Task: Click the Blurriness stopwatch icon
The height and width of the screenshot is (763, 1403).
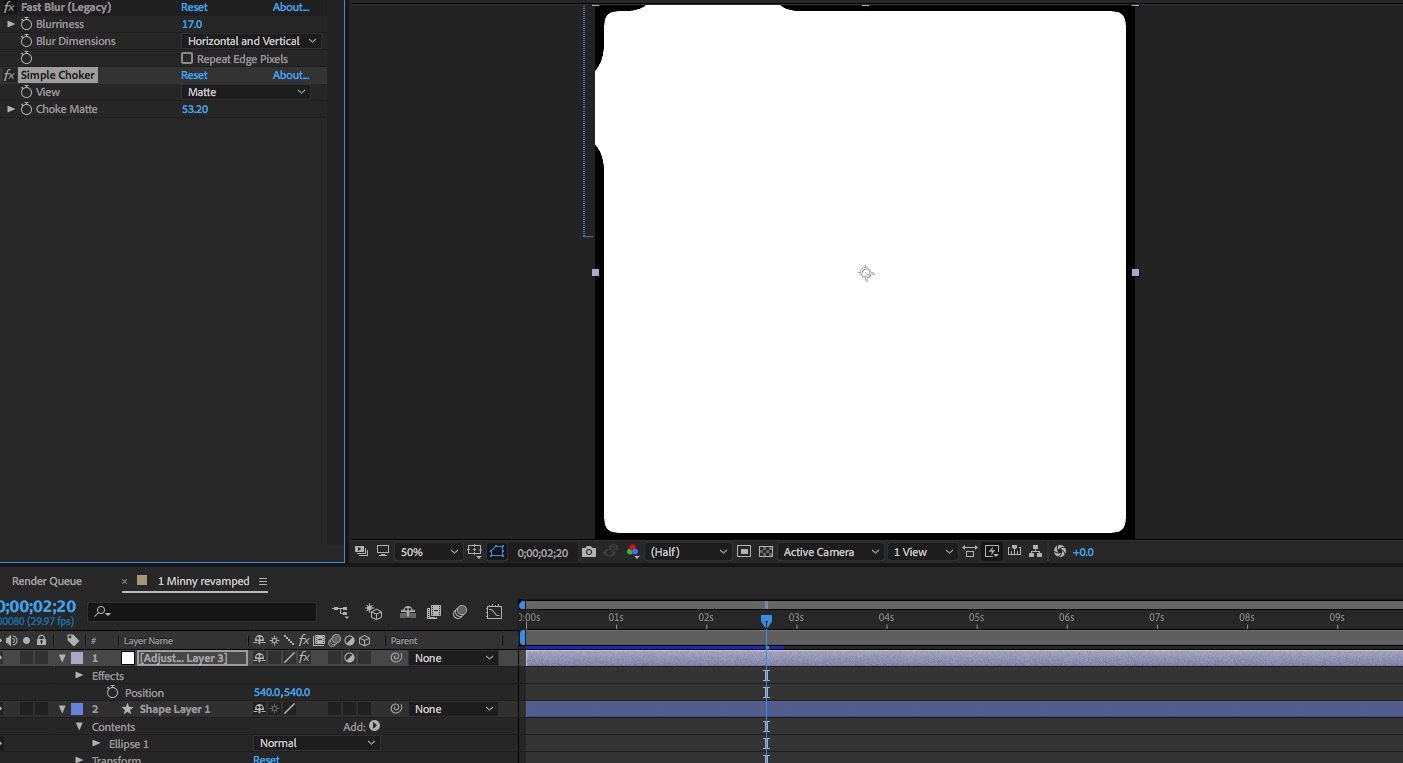Action: click(x=27, y=24)
